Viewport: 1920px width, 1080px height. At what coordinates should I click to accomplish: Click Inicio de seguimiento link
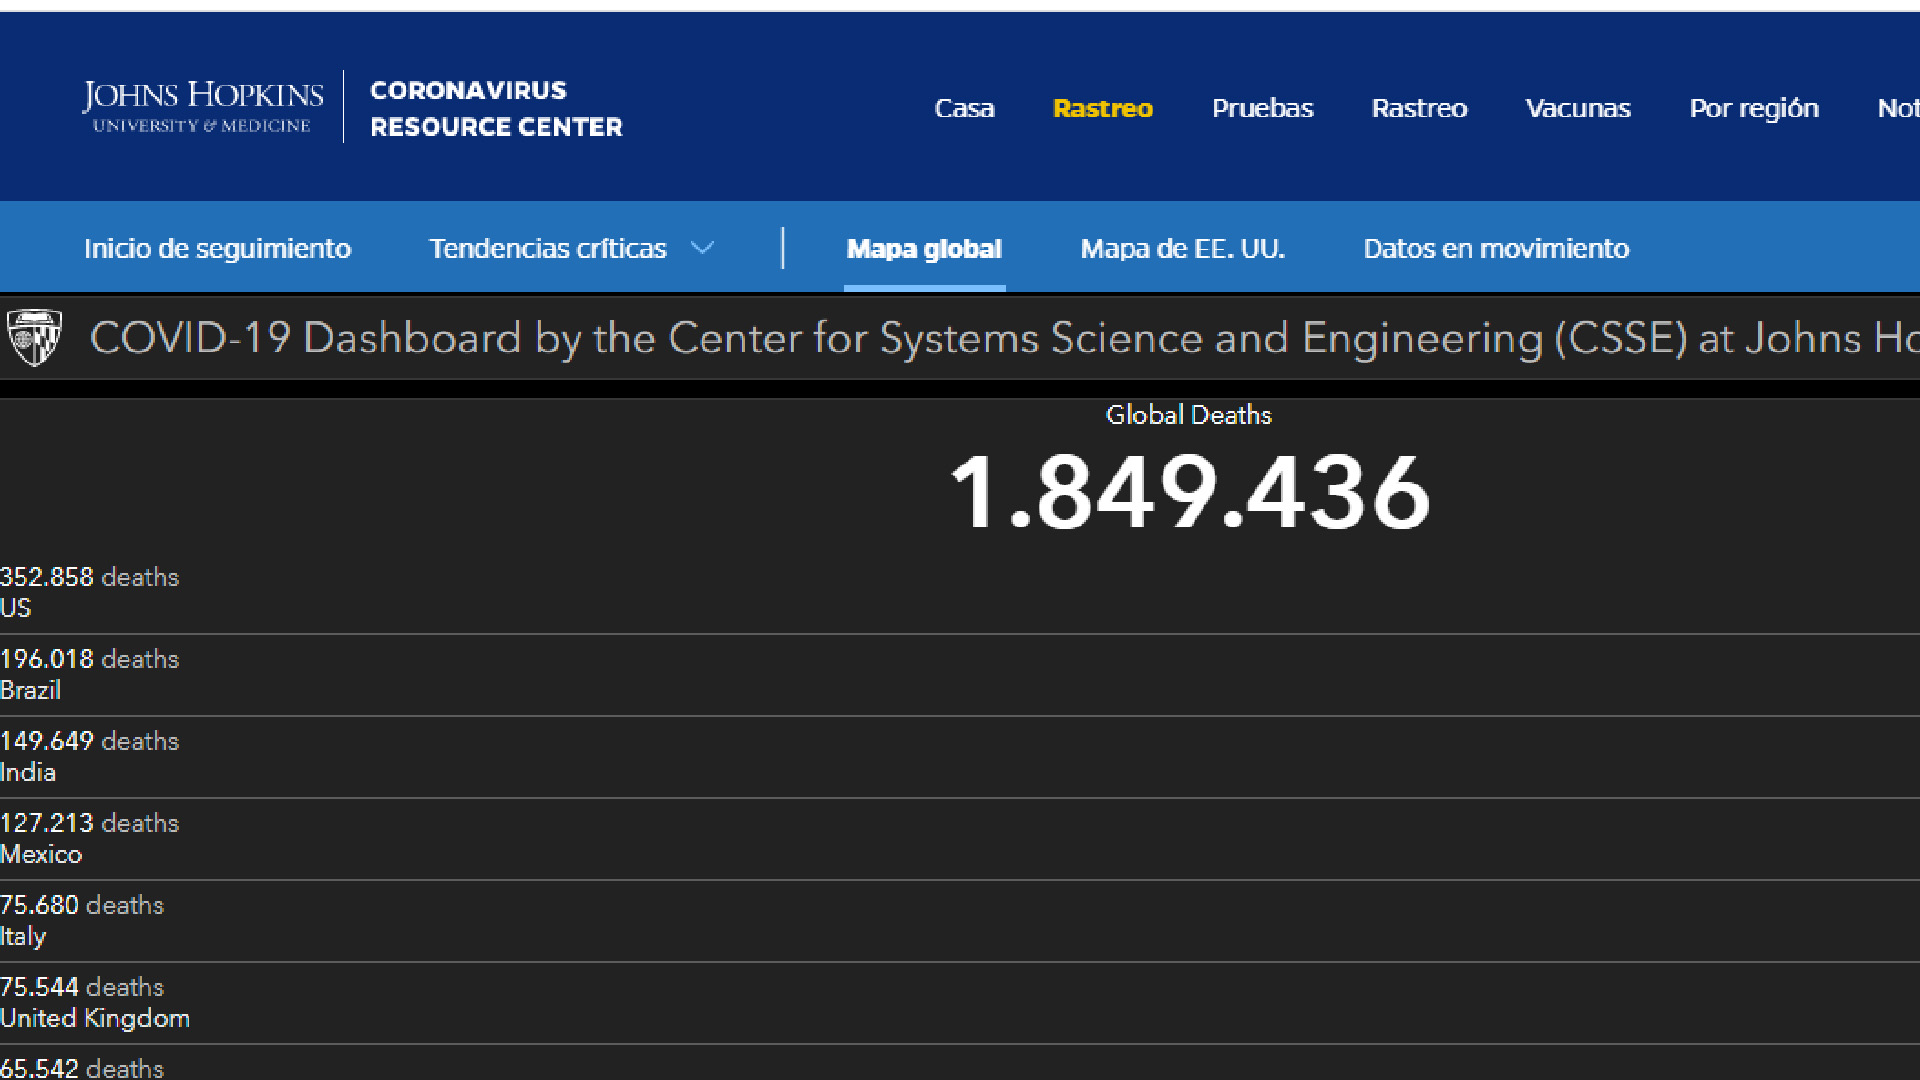pyautogui.click(x=217, y=248)
